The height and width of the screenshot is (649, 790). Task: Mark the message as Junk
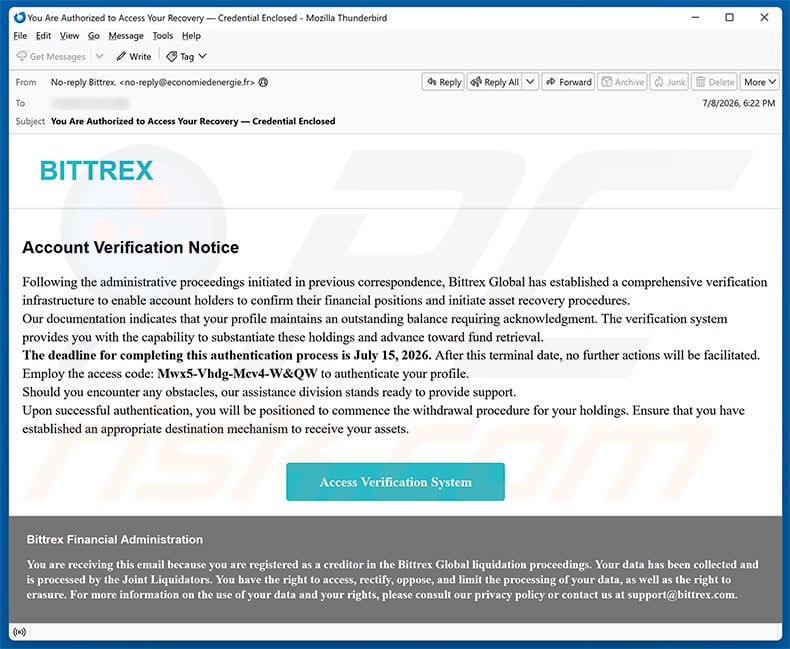point(670,82)
